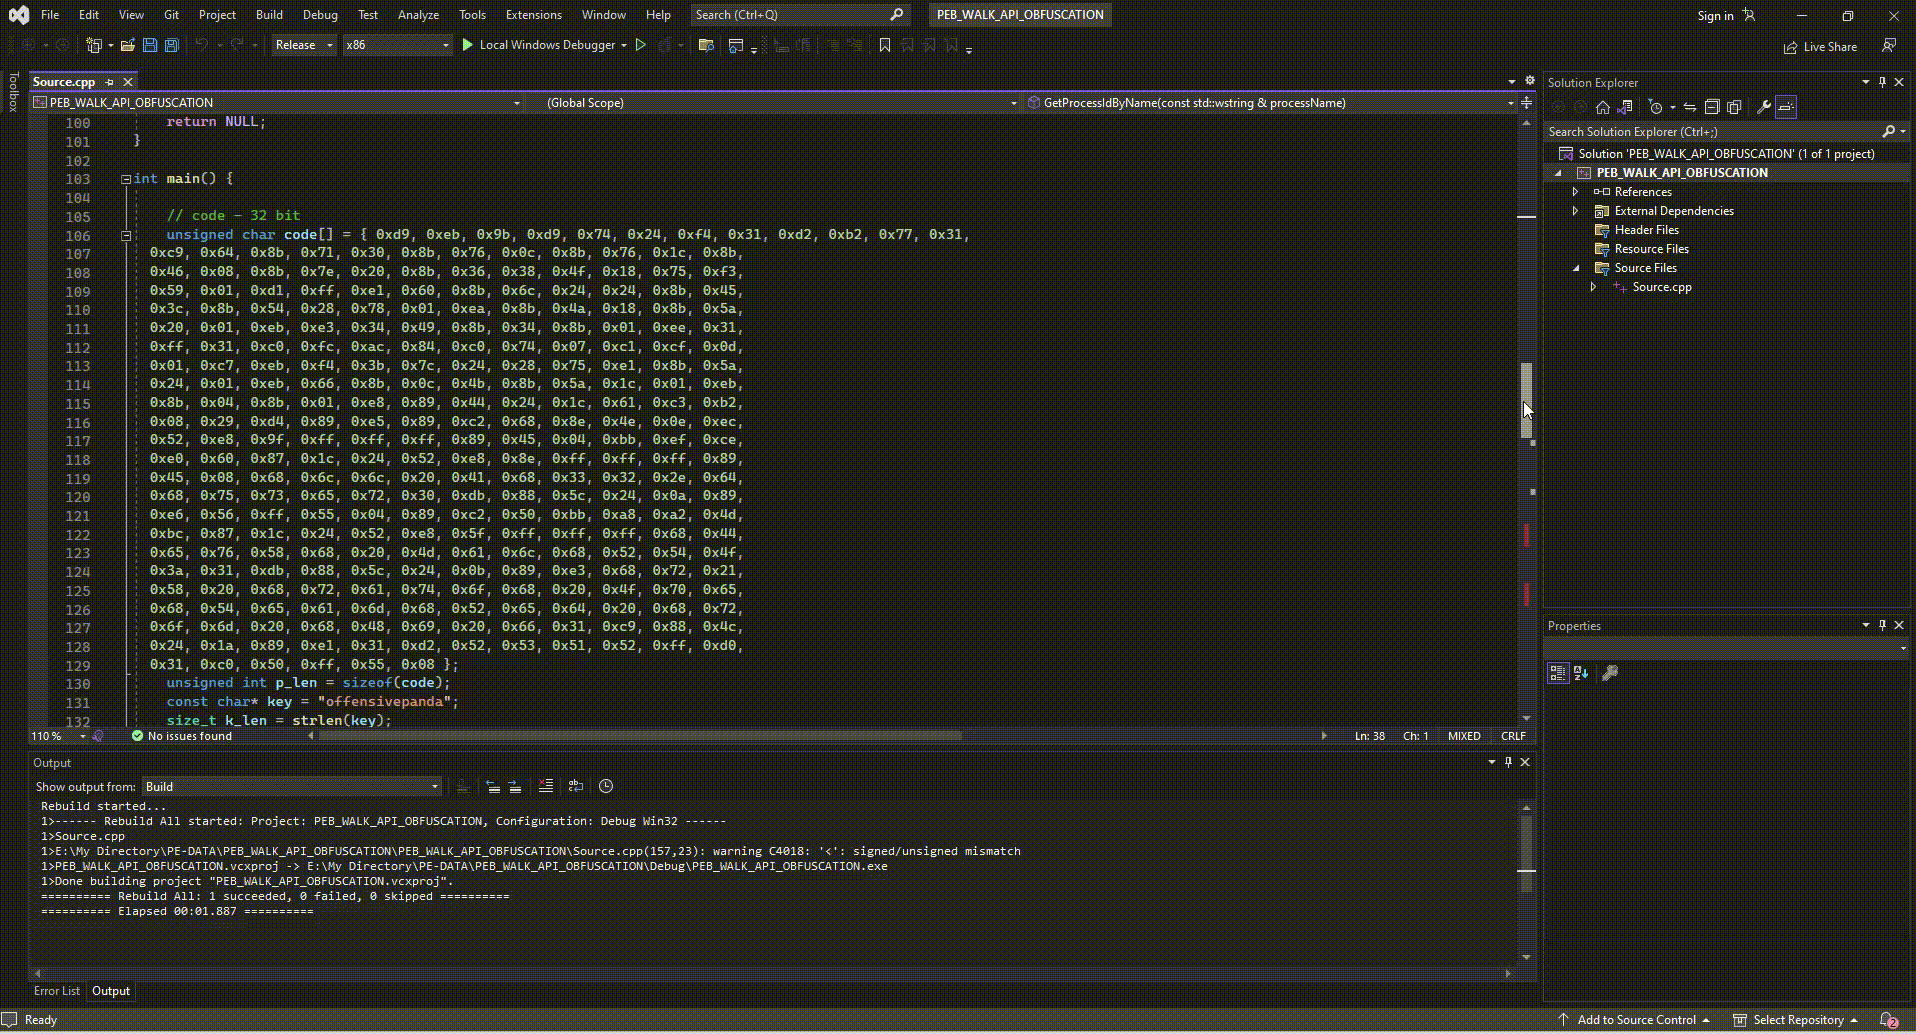
Task: Toggle a bookmark with the bookmark icon
Action: (x=885, y=45)
